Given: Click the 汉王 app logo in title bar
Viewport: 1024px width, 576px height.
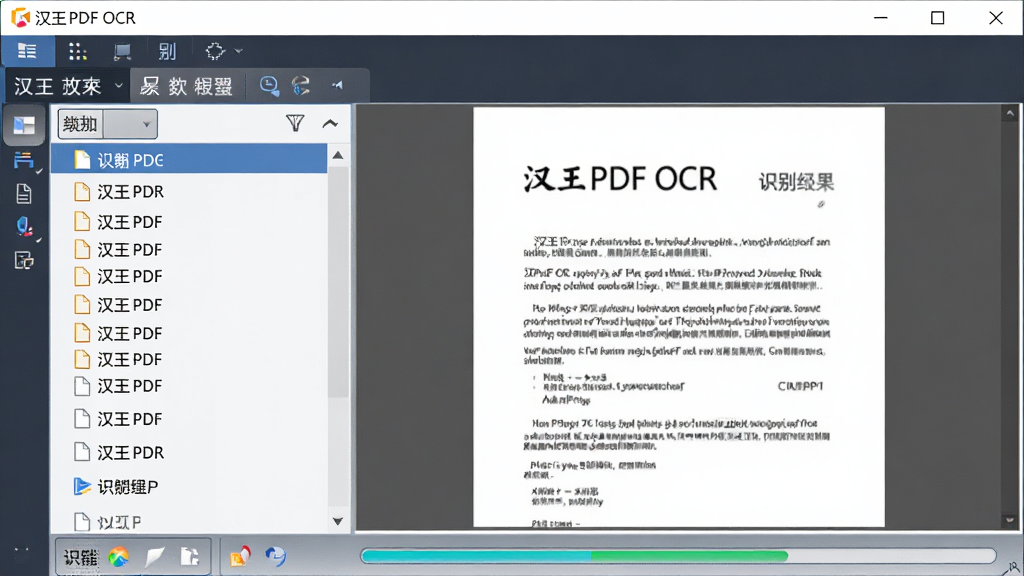Looking at the screenshot, I should click(x=20, y=18).
